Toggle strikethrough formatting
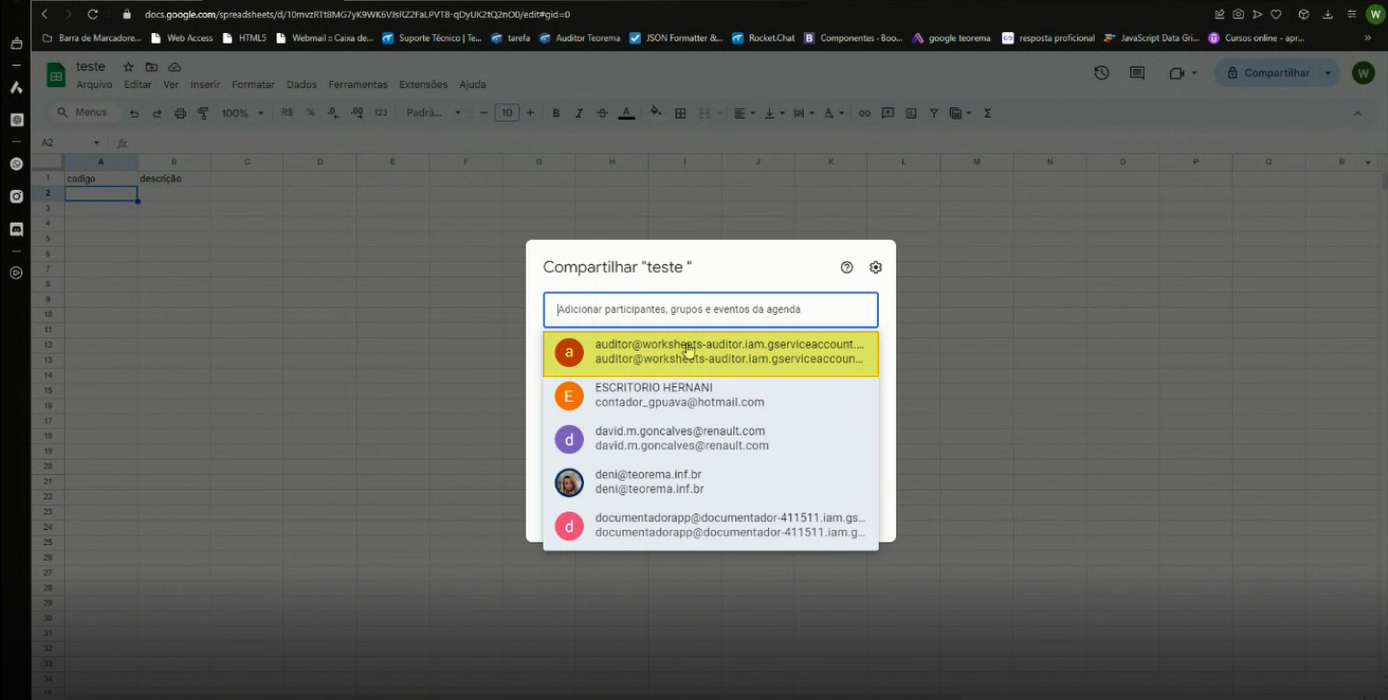 (602, 113)
